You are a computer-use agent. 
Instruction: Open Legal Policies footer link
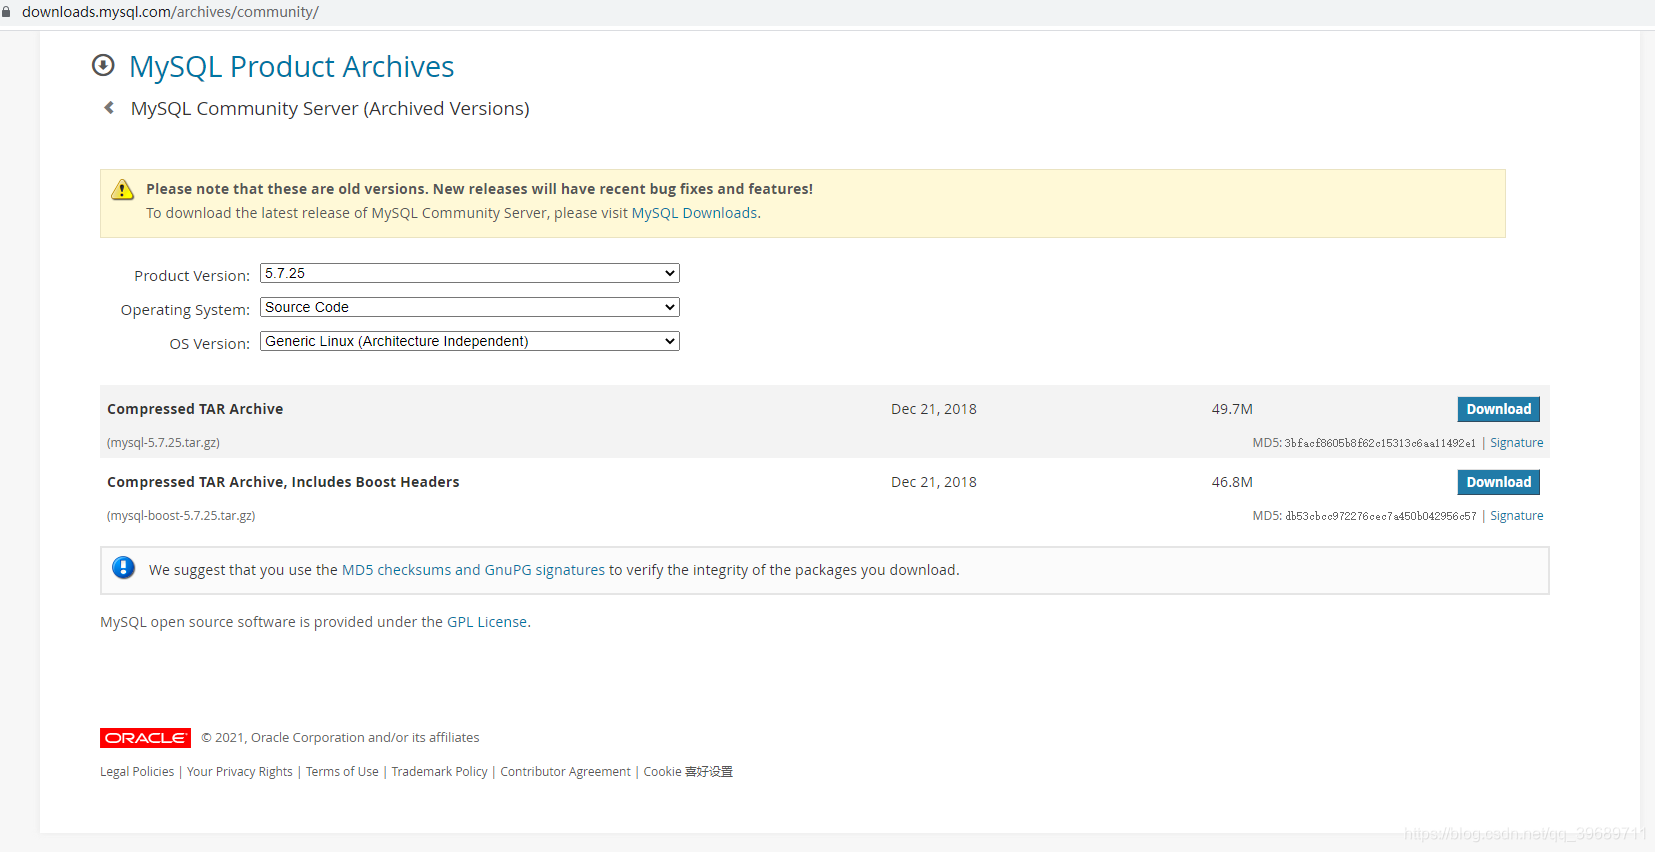click(137, 772)
